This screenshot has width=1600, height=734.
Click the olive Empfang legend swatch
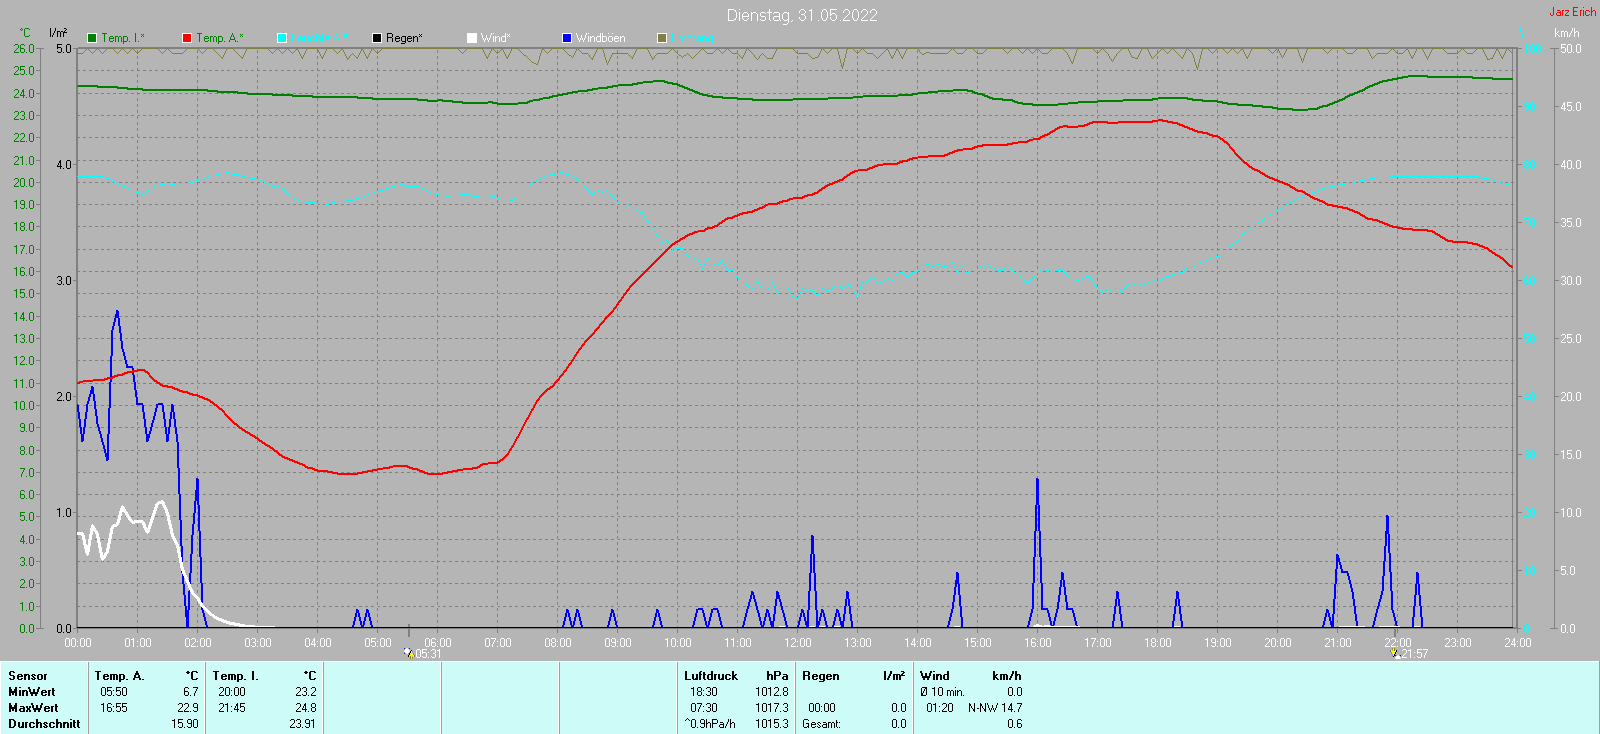click(x=662, y=38)
